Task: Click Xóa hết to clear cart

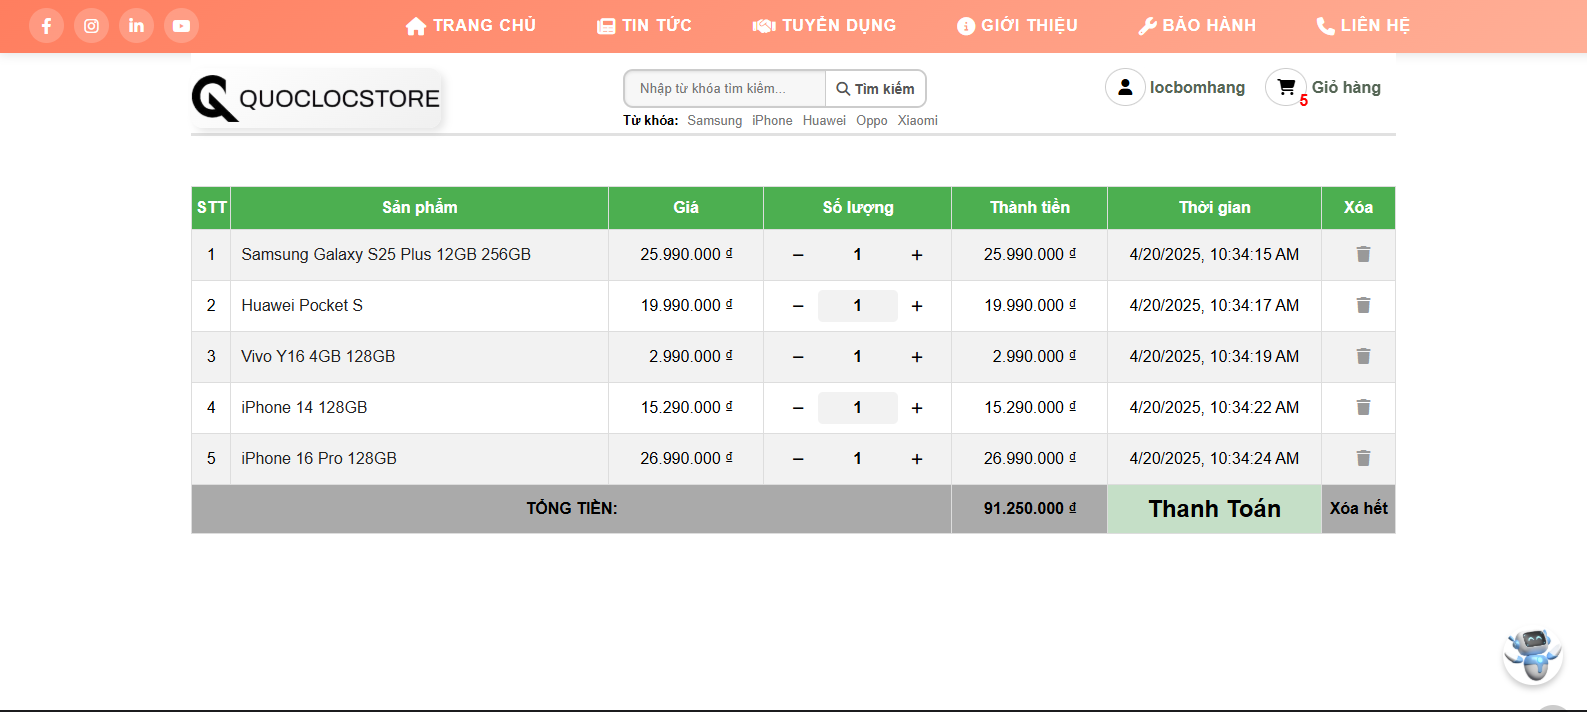Action: pyautogui.click(x=1358, y=509)
